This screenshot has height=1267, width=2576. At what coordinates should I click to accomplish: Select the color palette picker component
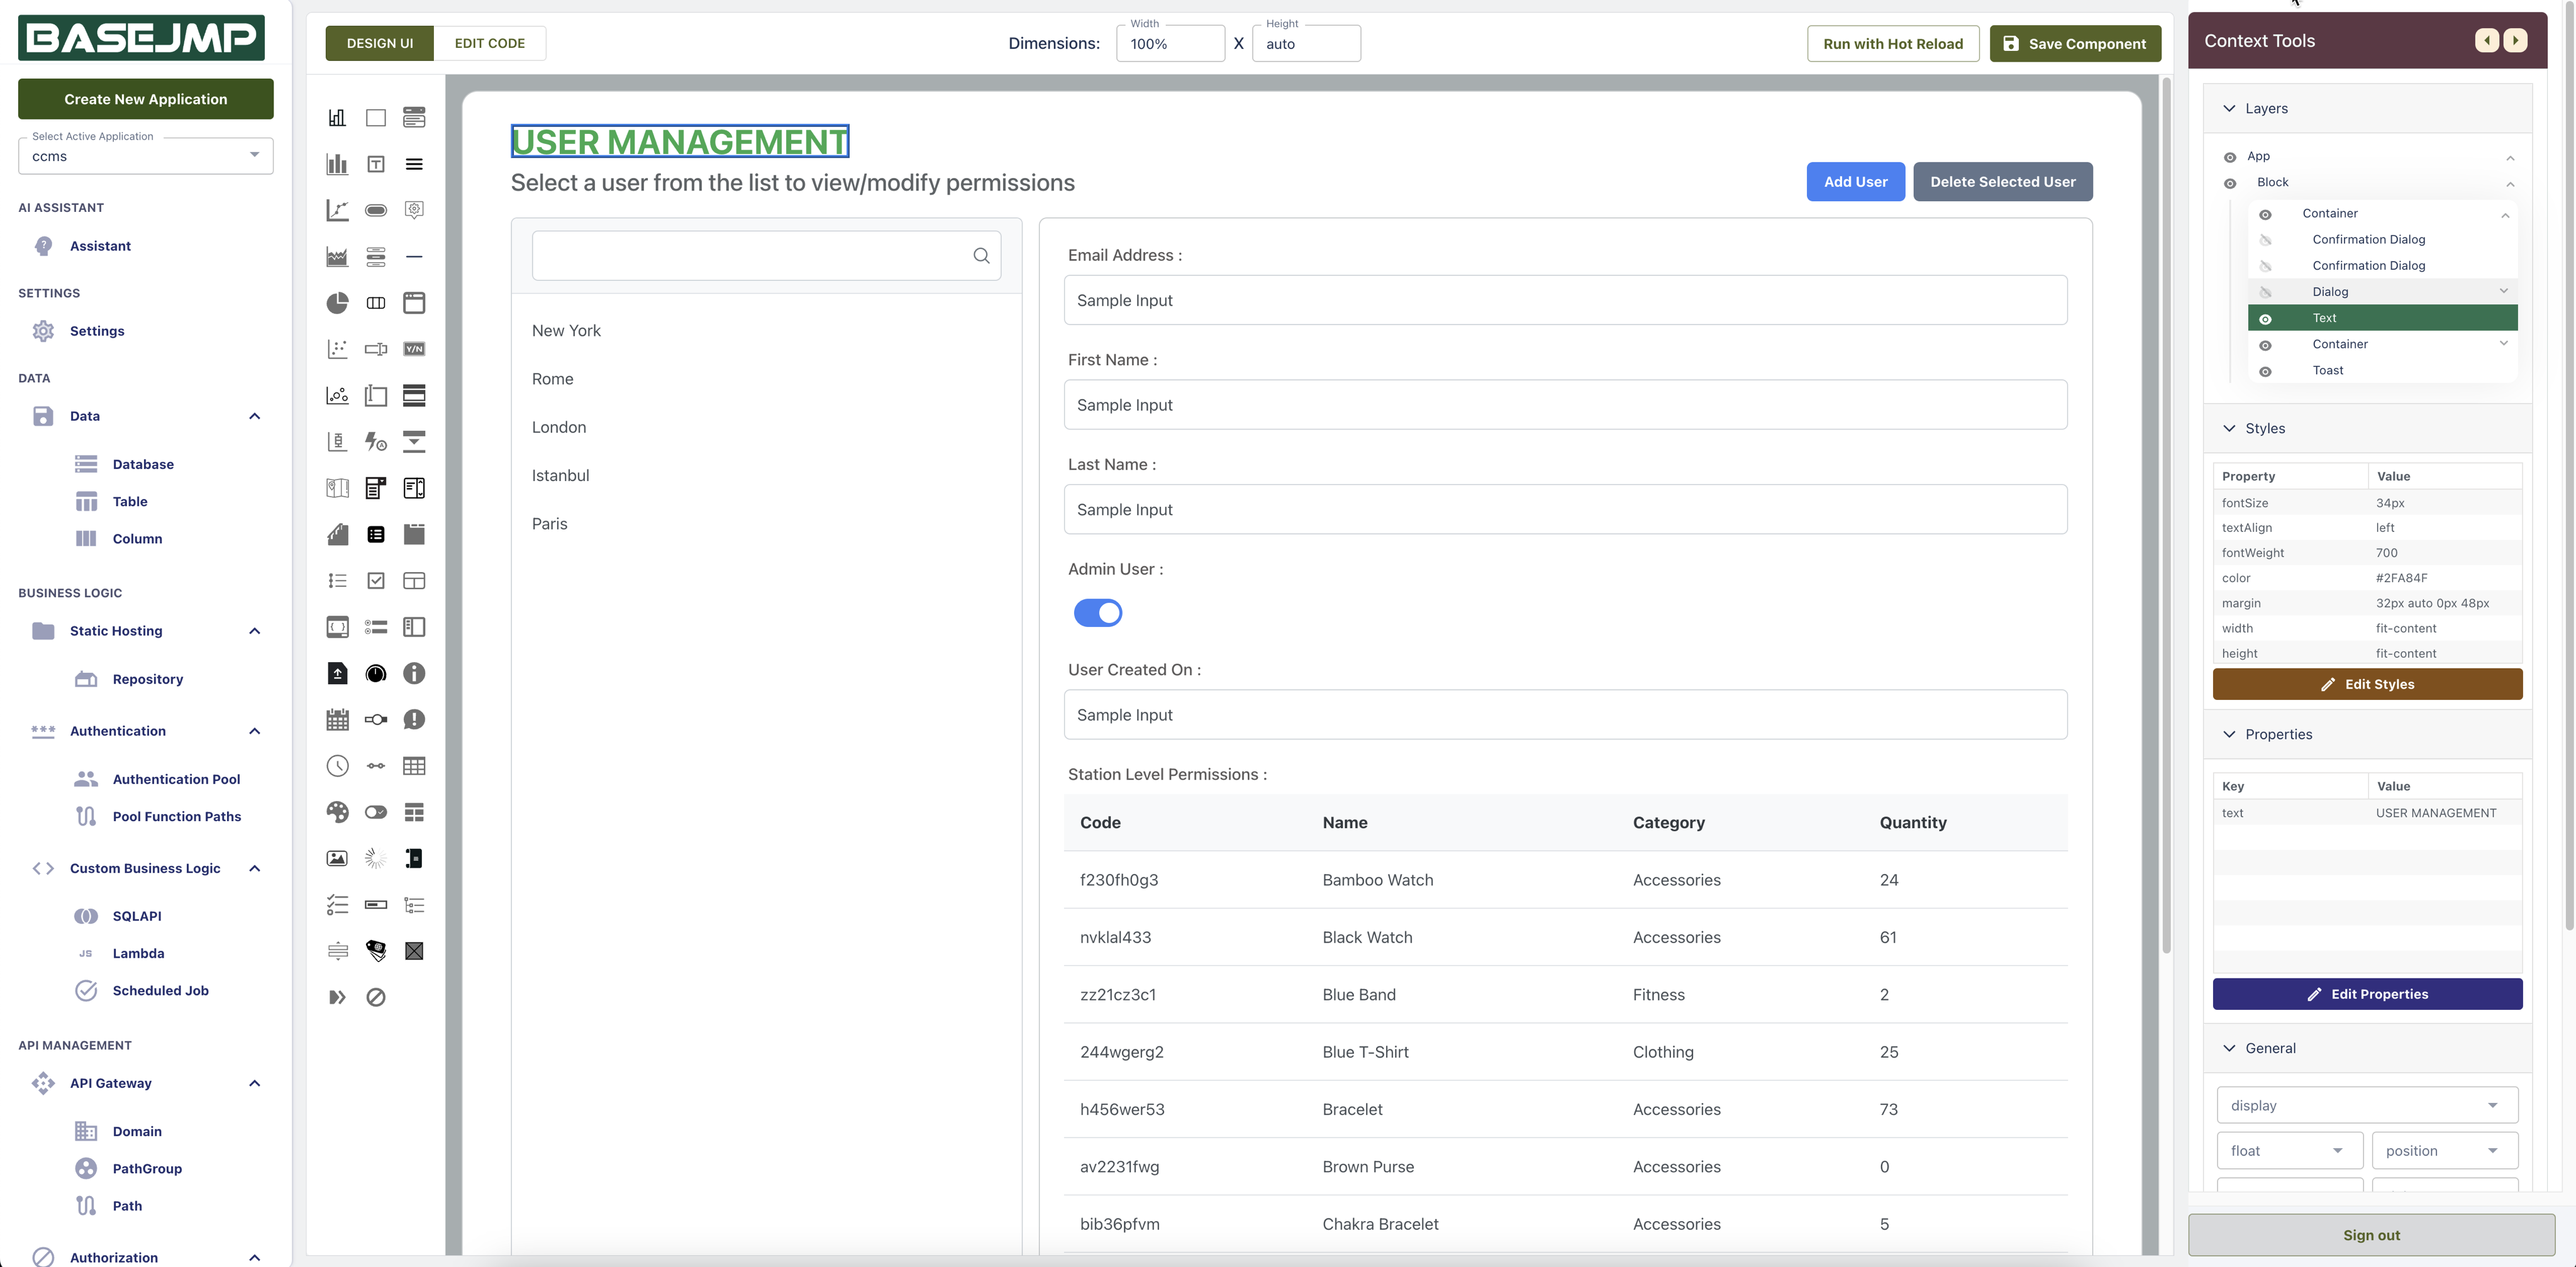337,812
